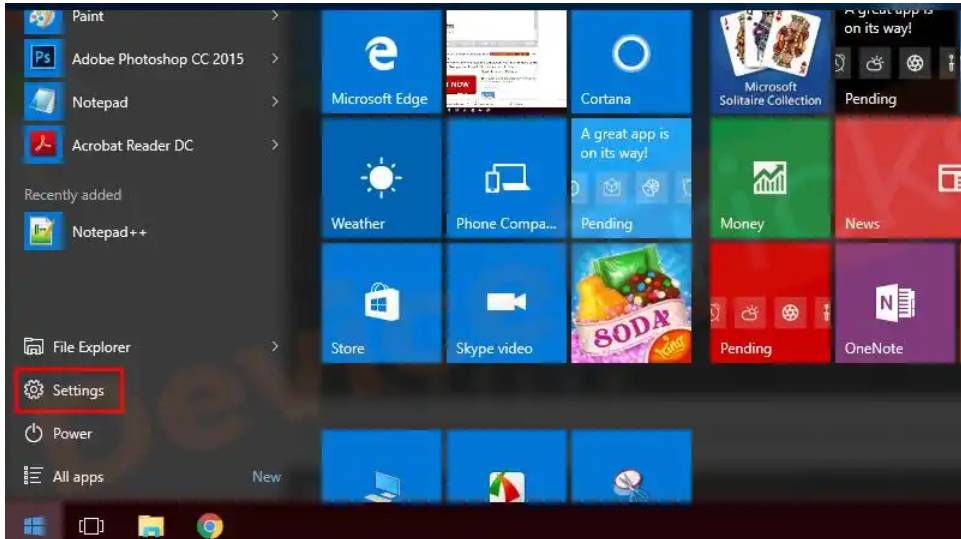Expand Paint jump list arrow

275,16
